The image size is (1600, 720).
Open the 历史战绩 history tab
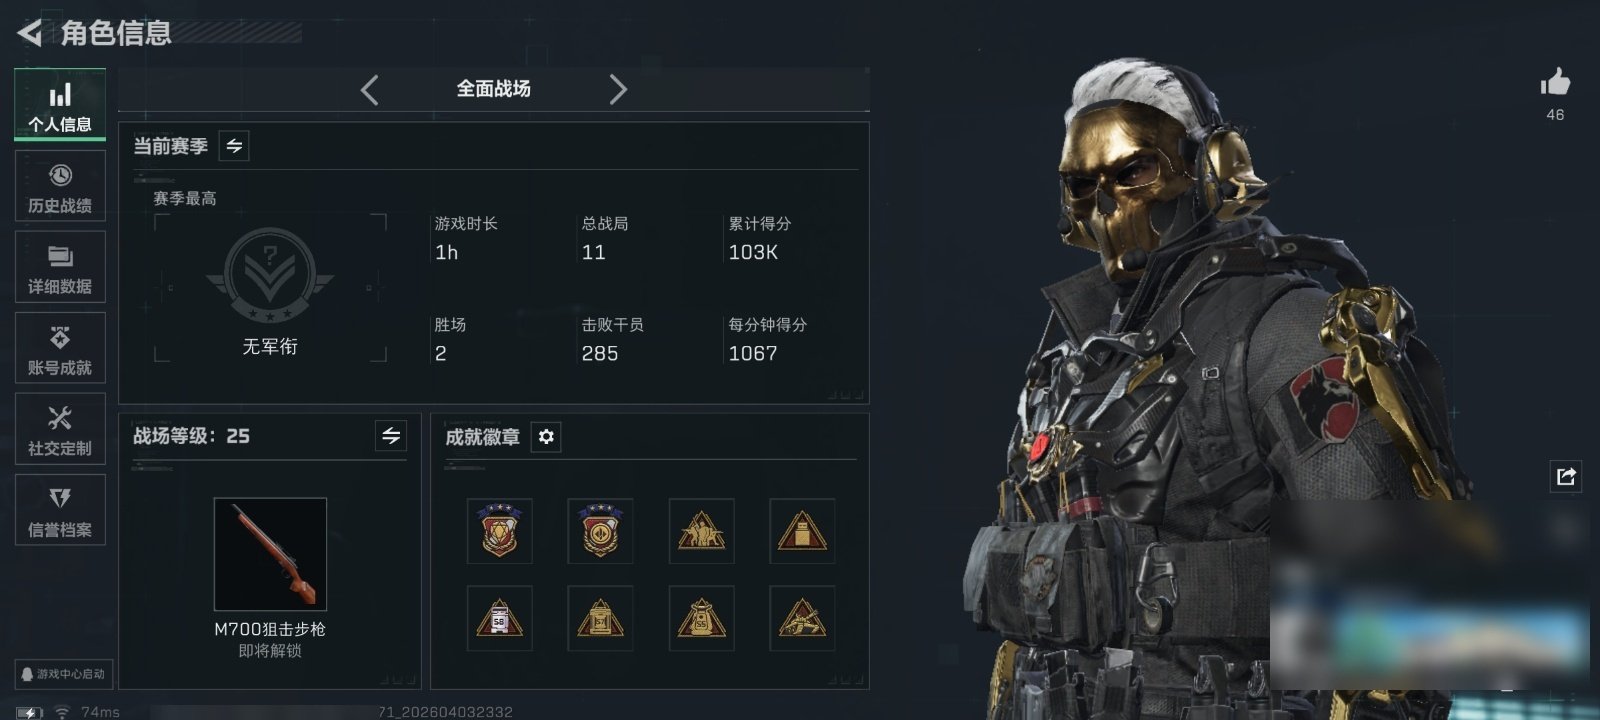60,186
